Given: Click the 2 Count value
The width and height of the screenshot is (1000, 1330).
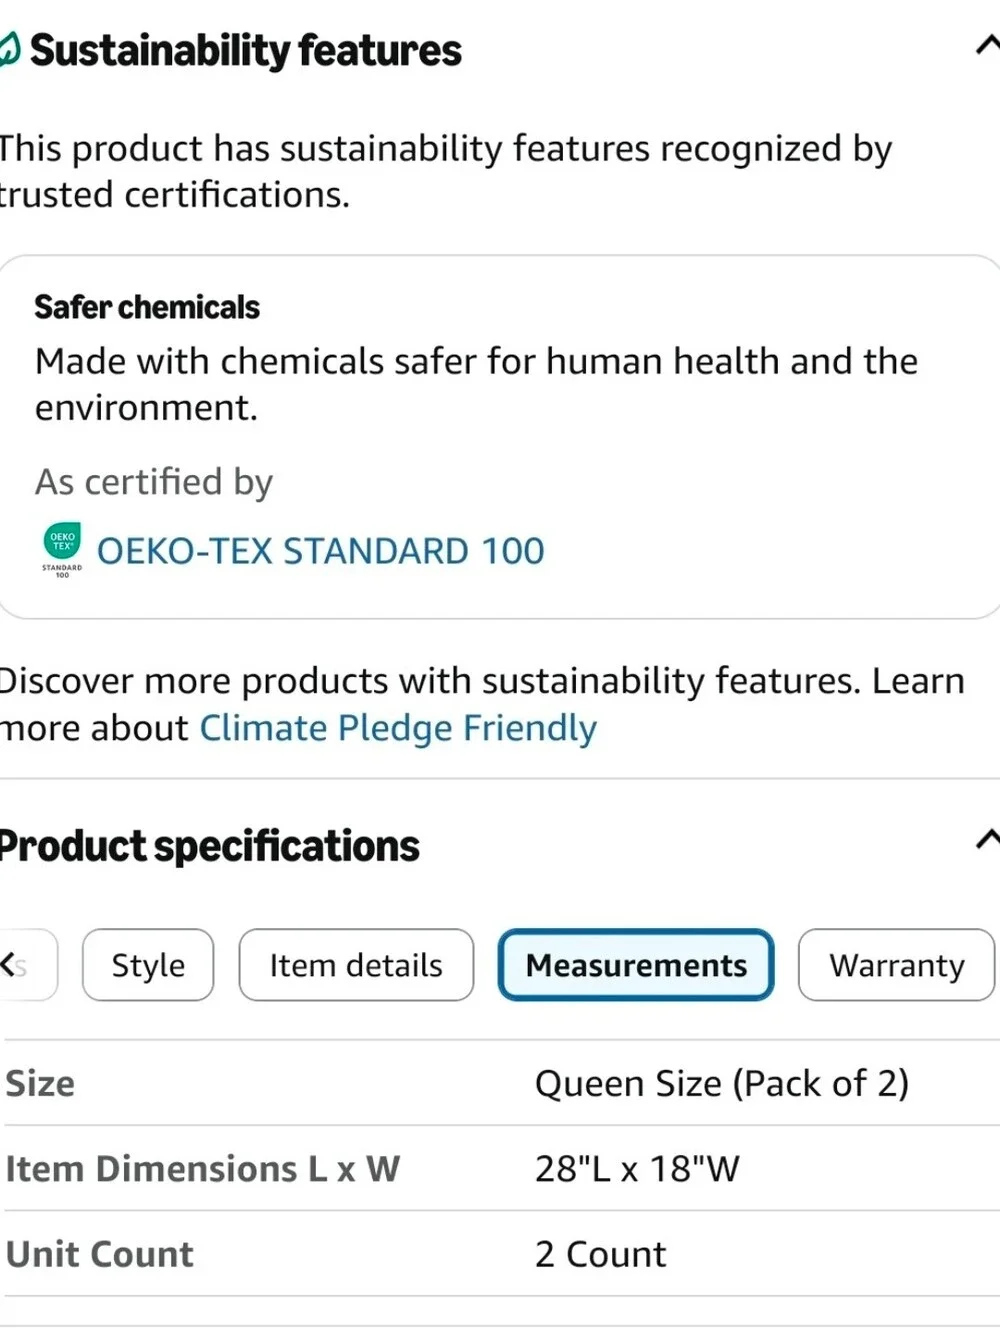Looking at the screenshot, I should [x=600, y=1255].
